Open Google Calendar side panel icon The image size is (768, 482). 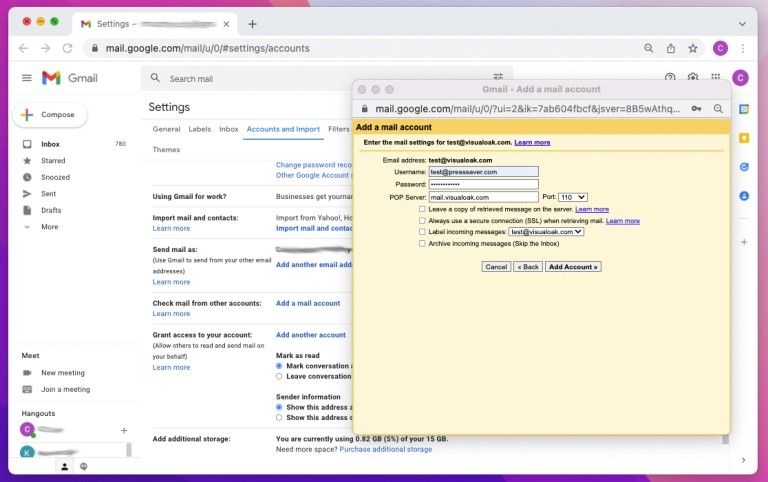744,109
